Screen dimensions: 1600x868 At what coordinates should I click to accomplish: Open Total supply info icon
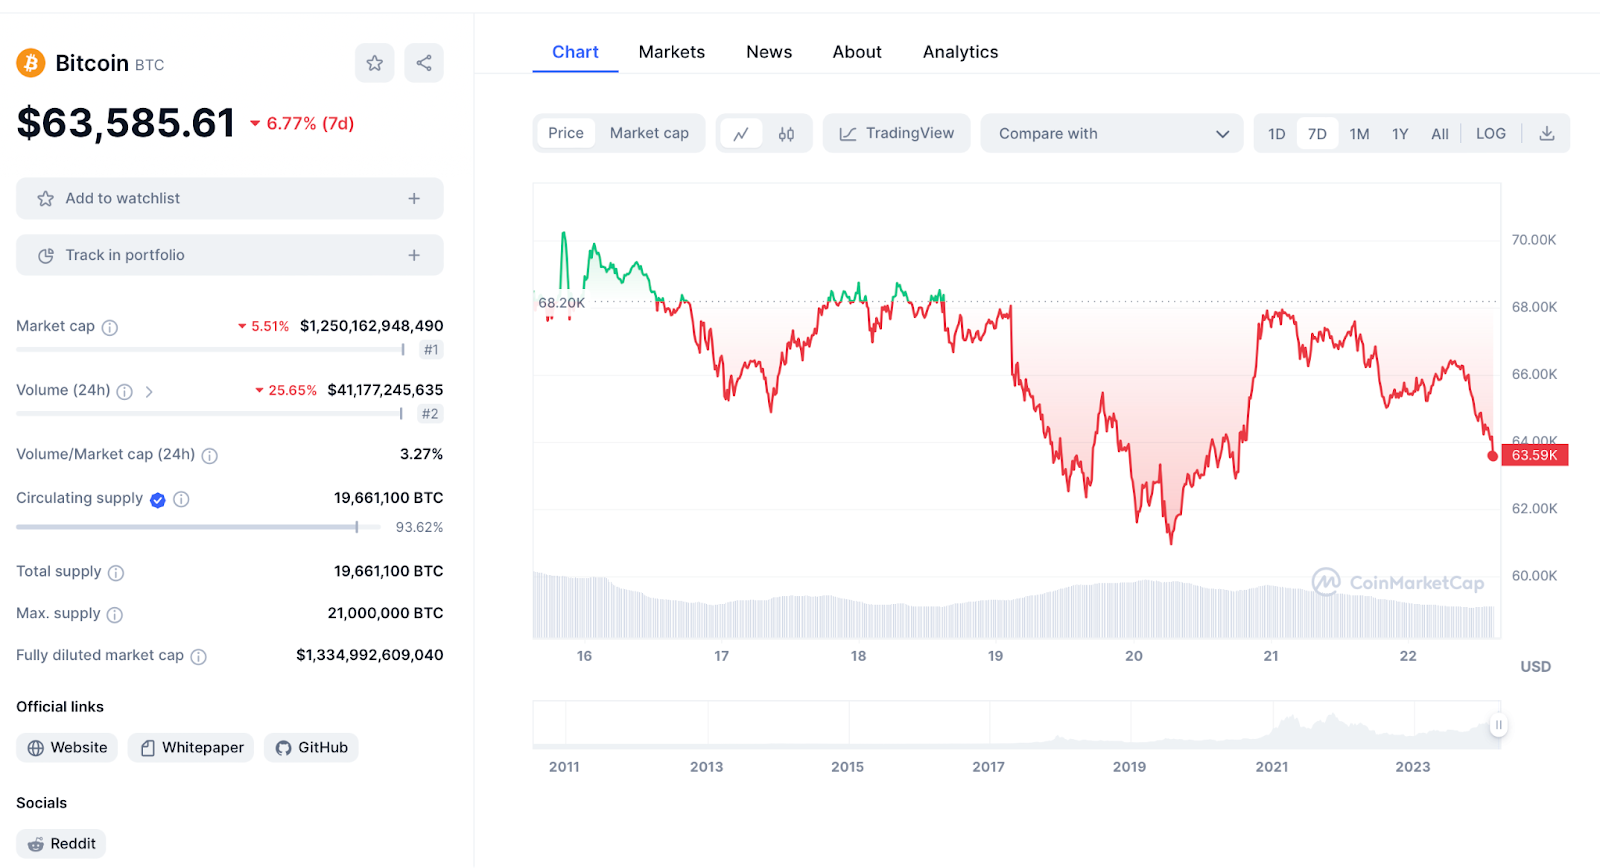pos(116,572)
